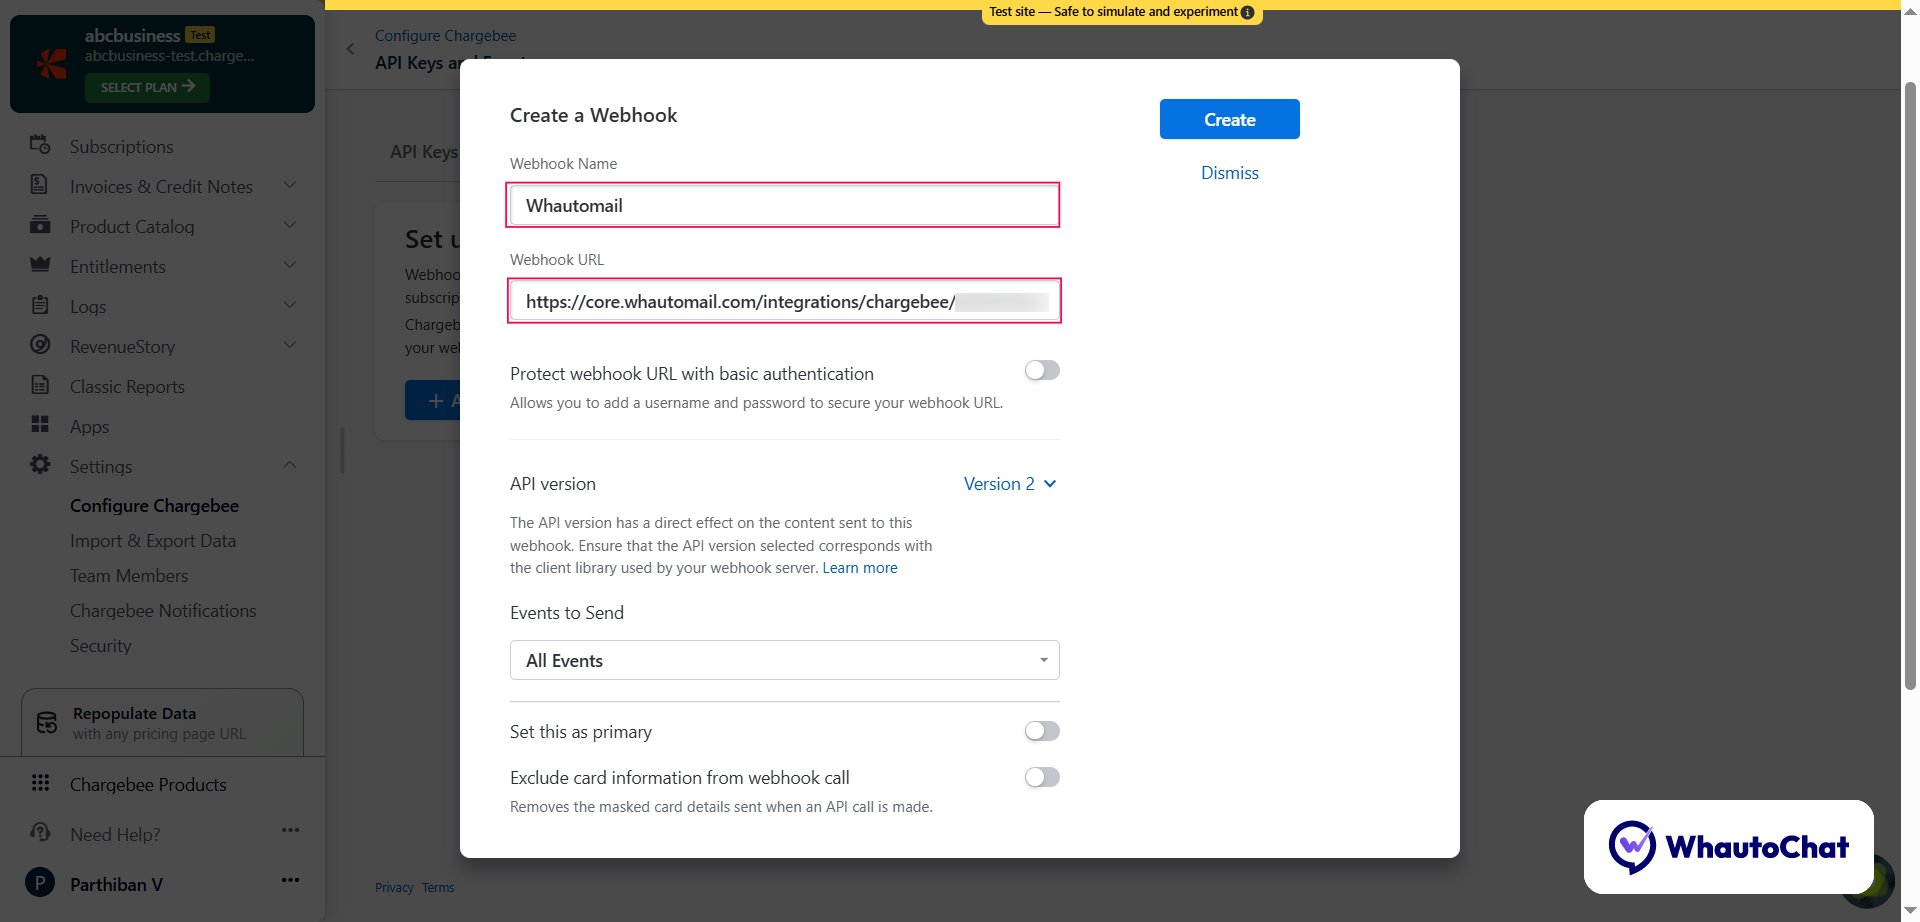
Task: Open the Chargebee Products grid icon
Action: [x=41, y=783]
